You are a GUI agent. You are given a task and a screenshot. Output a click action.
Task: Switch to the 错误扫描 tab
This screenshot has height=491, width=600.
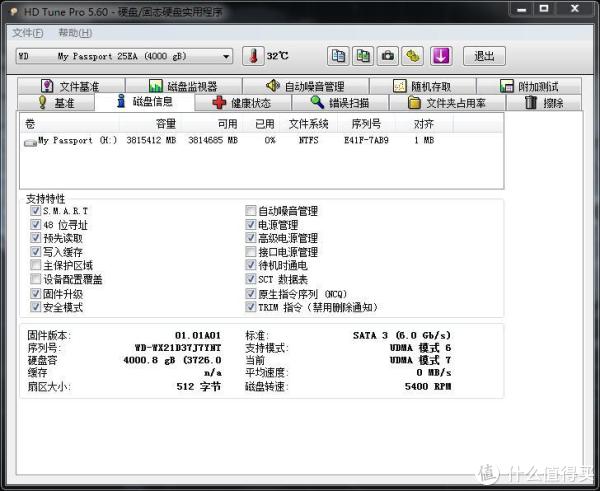pos(340,103)
